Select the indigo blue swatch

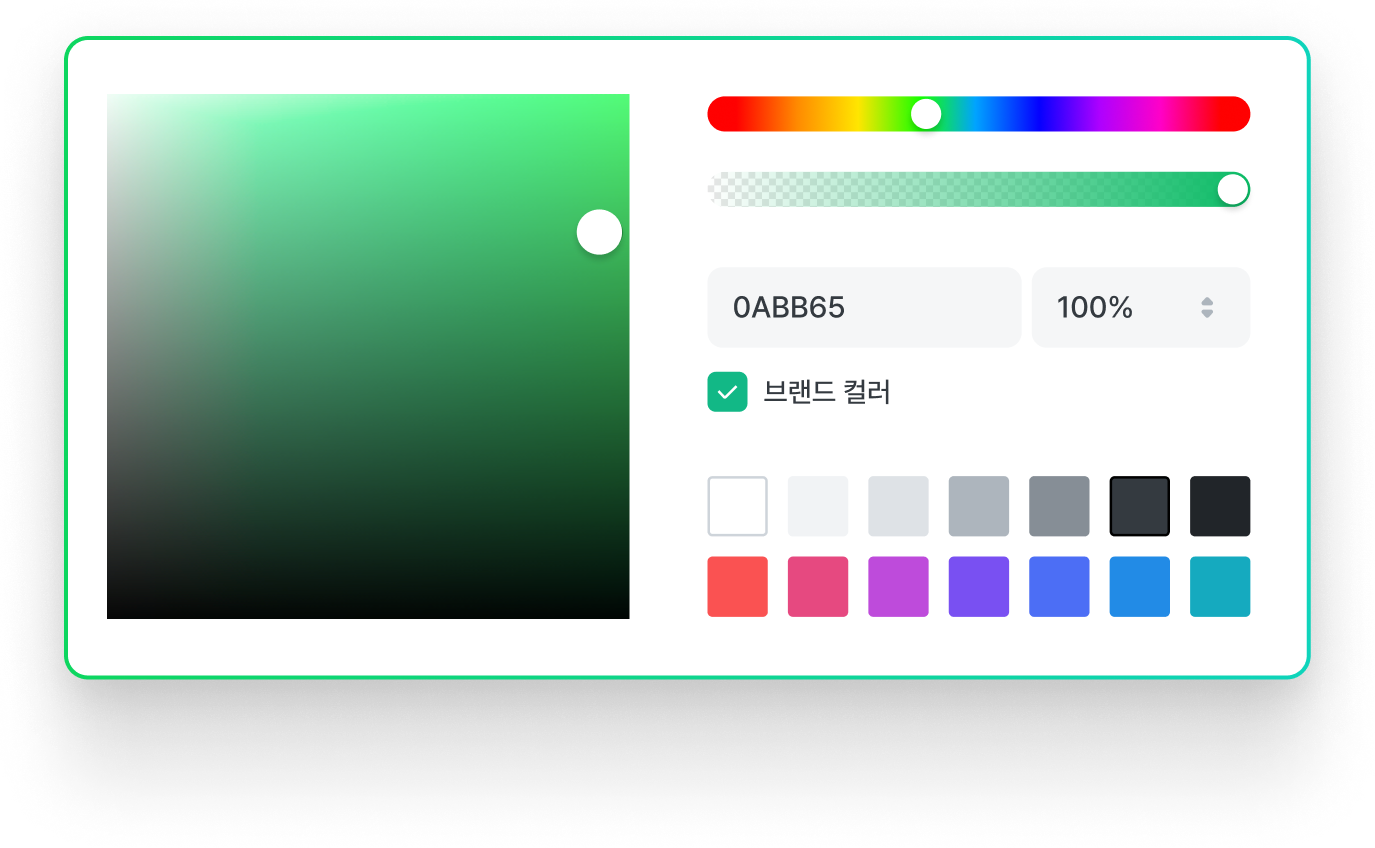1059,587
